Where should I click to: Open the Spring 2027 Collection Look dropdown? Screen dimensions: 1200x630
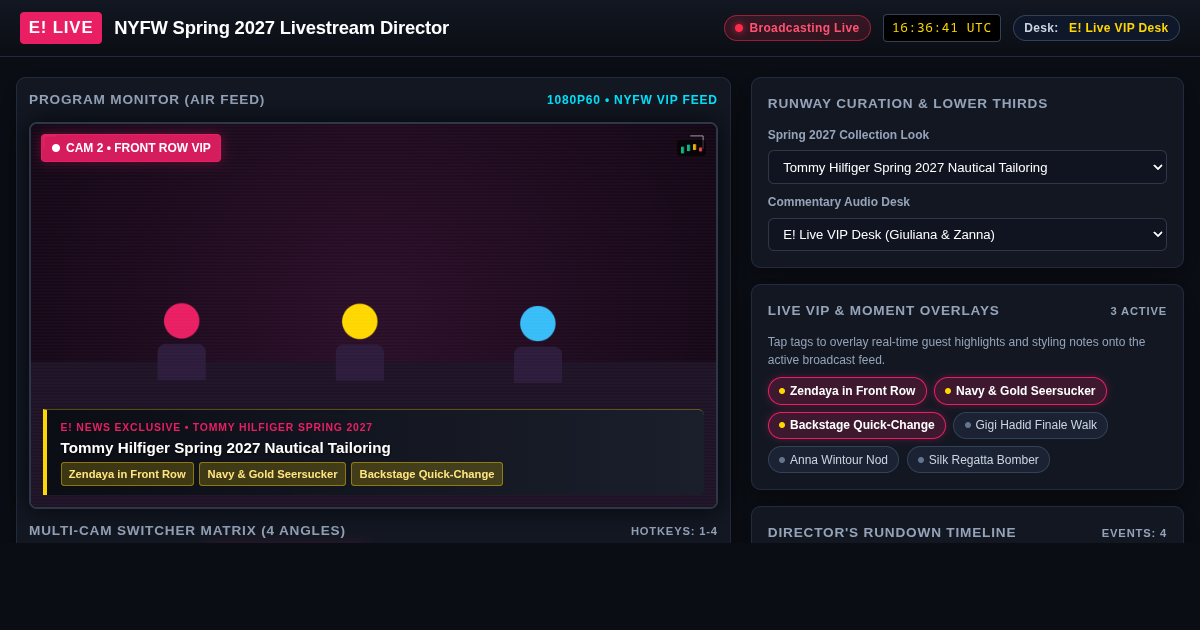coord(967,167)
